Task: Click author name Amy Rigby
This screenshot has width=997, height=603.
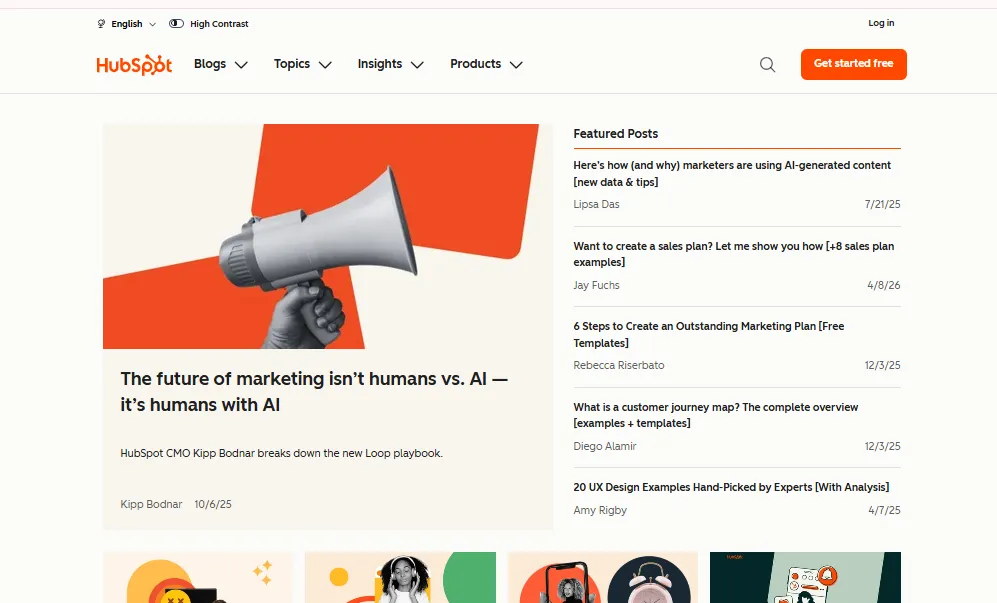Action: click(x=600, y=510)
